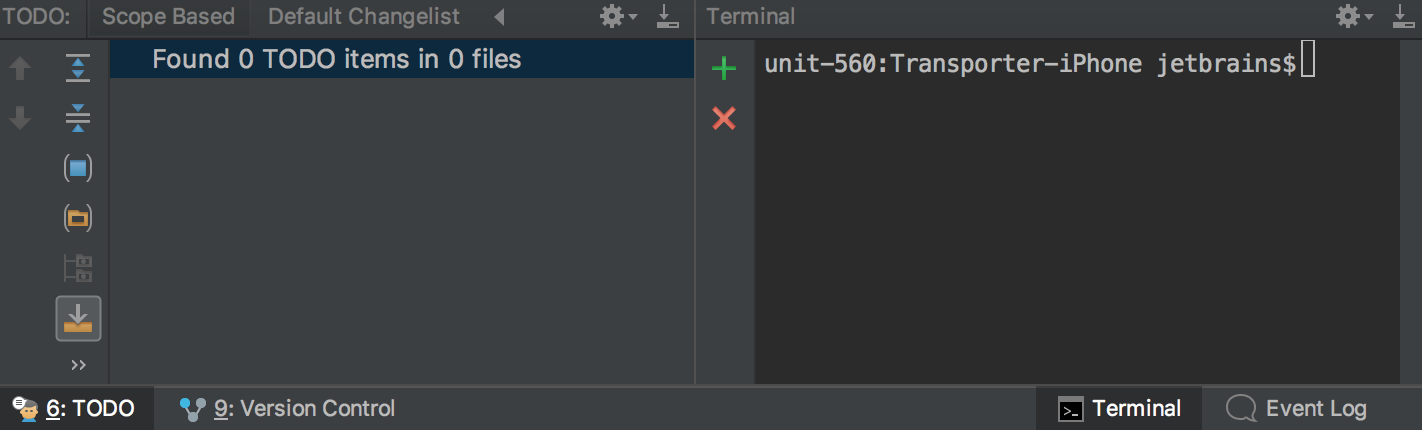1422x430 pixels.
Task: Hide the TODO tool window
Action: (667, 16)
